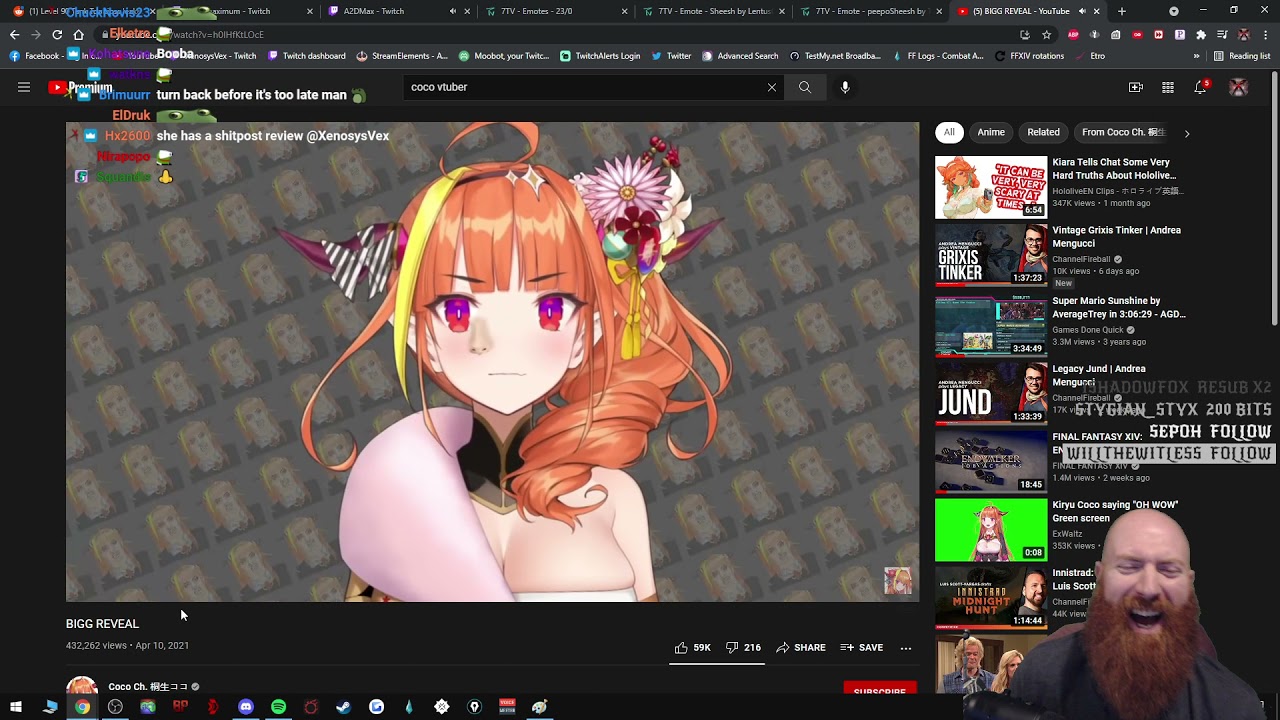Screen dimensions: 1280x720
Task: Select the From Coco Ch. filter chip
Action: point(1123,132)
